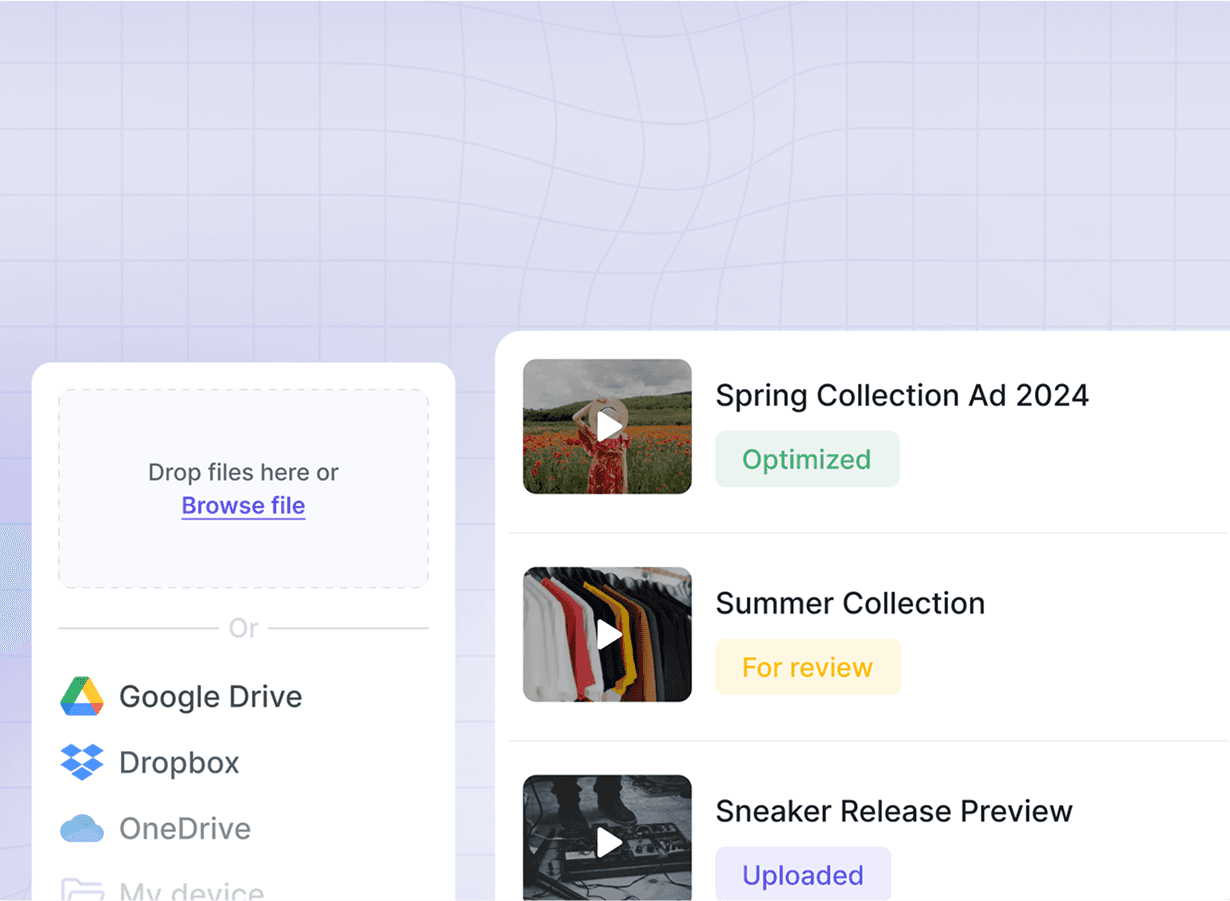This screenshot has height=901, width=1230.
Task: Open the Browse file link
Action: pos(243,506)
